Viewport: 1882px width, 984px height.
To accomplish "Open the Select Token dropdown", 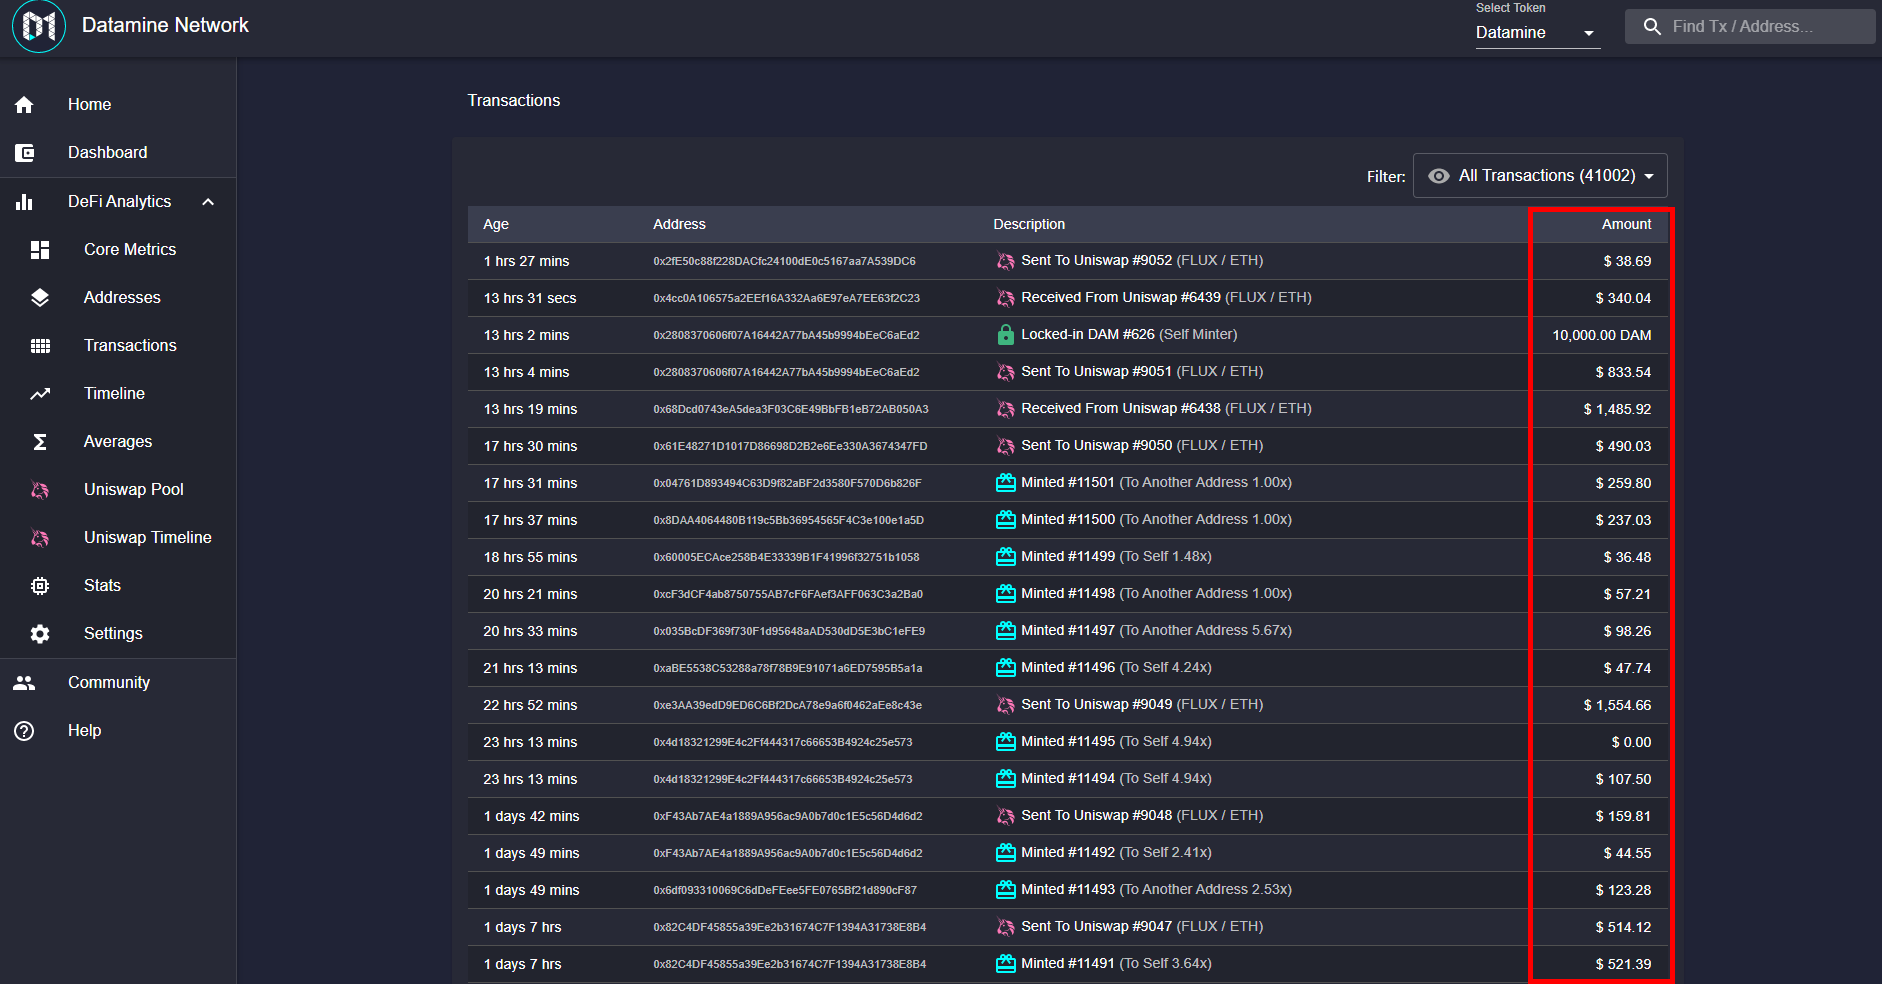I will [1537, 33].
